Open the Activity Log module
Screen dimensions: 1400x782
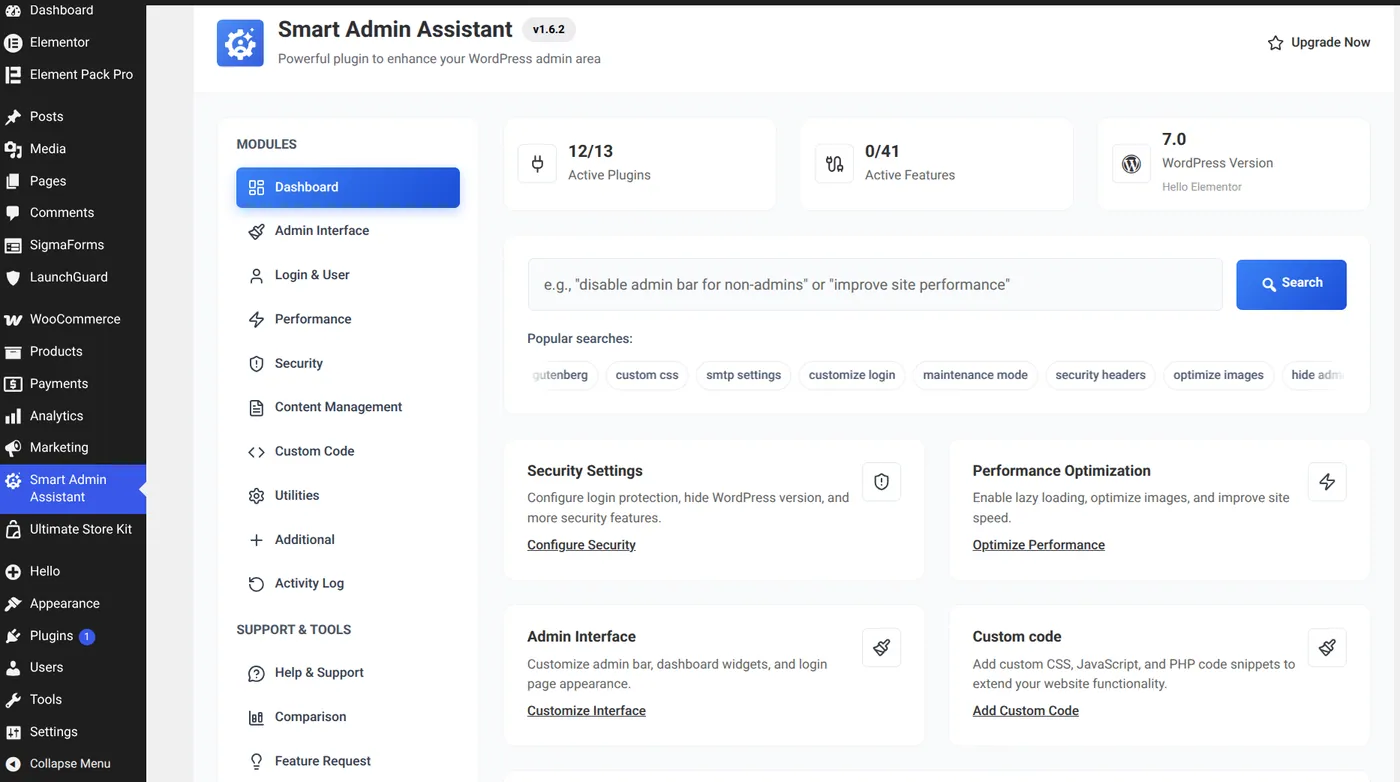tap(348, 583)
